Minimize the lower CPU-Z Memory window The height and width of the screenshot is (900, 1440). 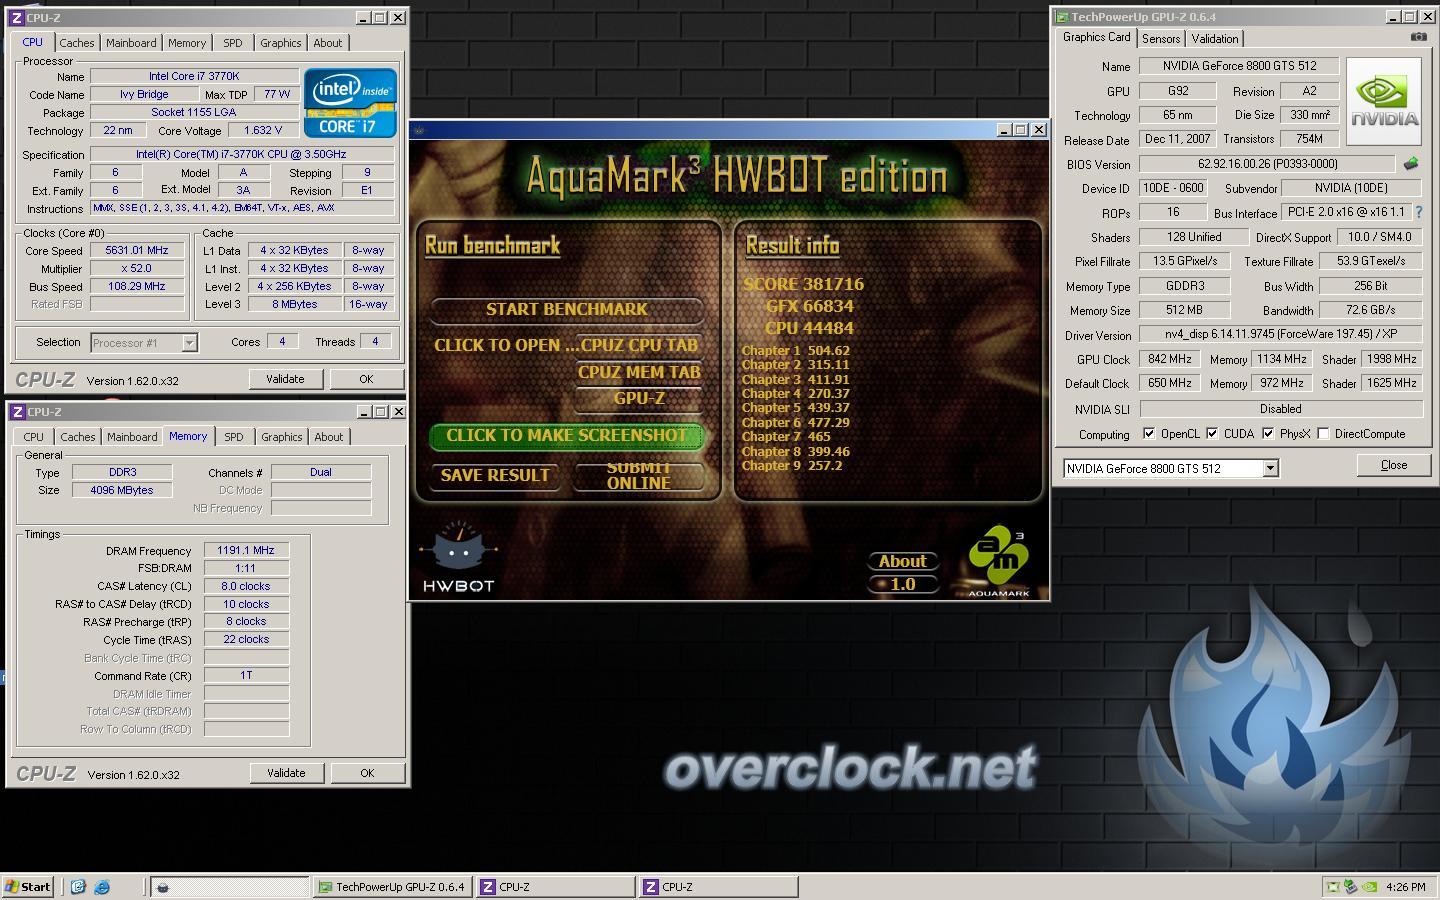[x=362, y=412]
